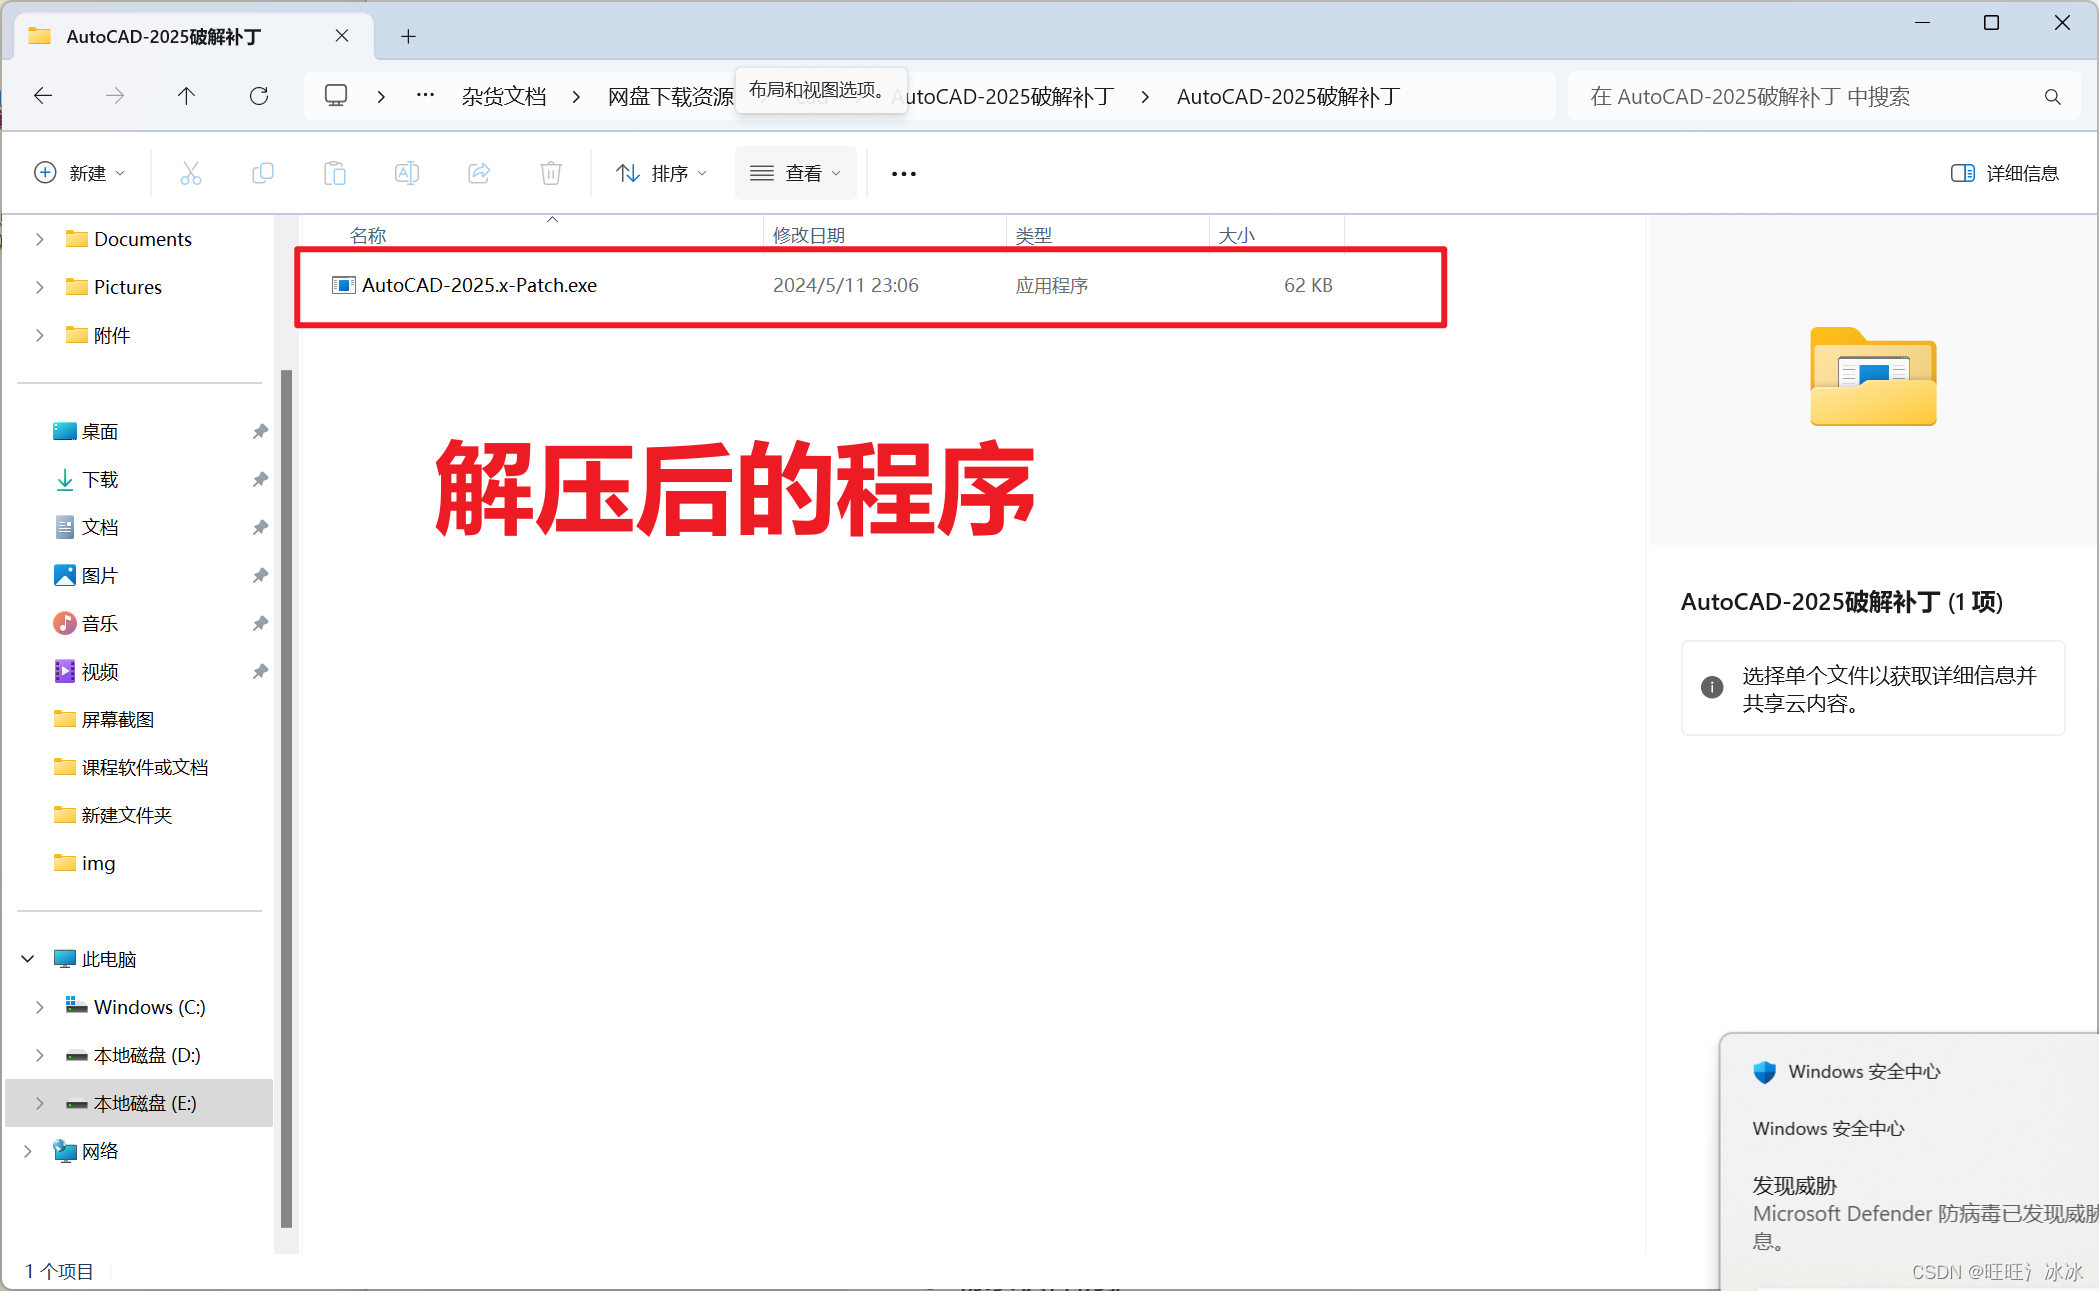Refresh the current folder view
Viewport: 2099px width, 1291px height.
[258, 96]
